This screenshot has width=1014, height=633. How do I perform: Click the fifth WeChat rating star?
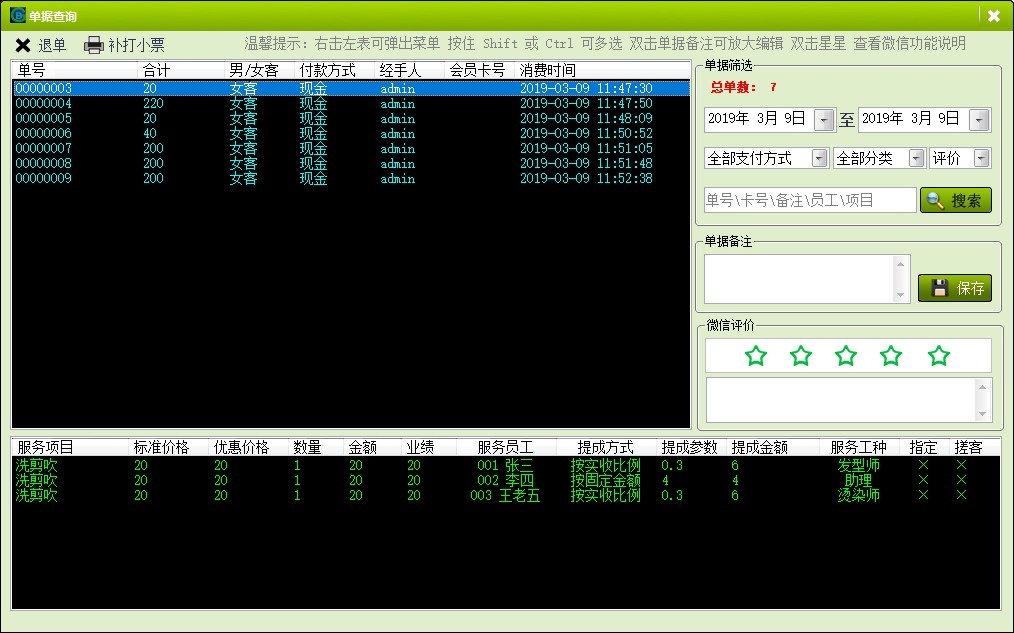tap(938, 356)
